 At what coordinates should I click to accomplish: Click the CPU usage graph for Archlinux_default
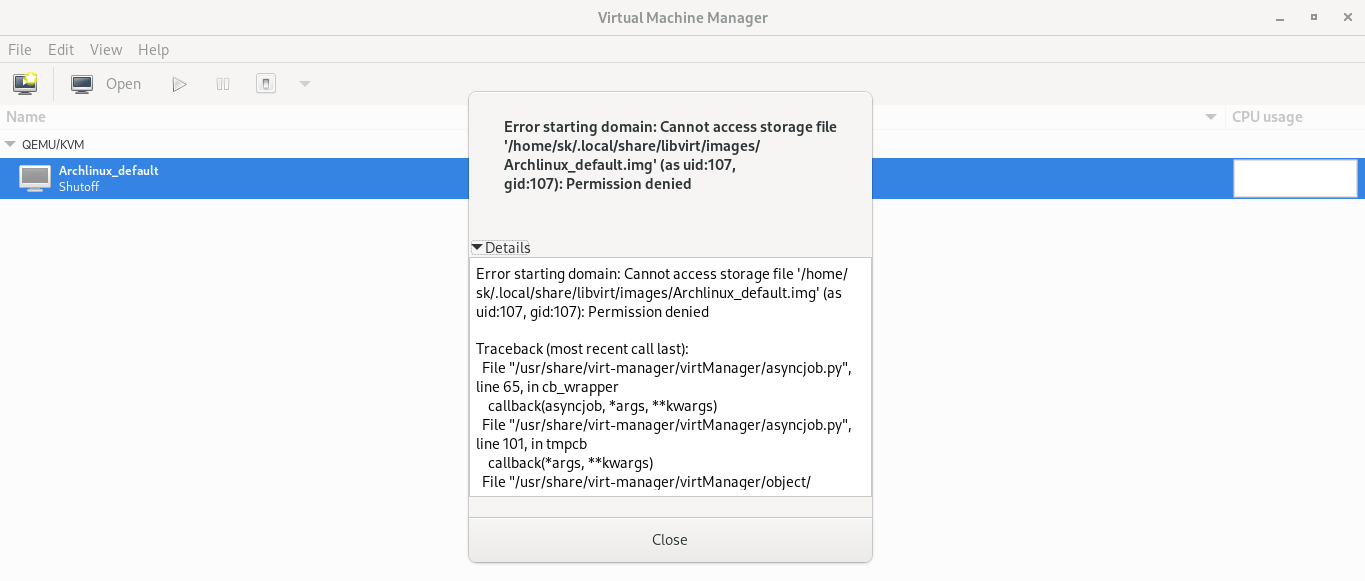pyautogui.click(x=1295, y=178)
